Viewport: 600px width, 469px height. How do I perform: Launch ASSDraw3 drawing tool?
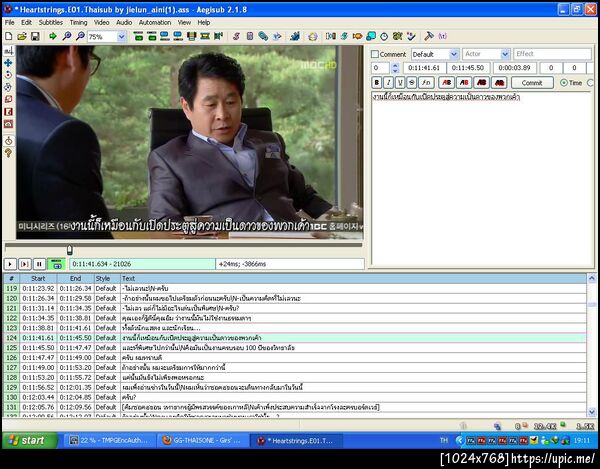tap(313, 36)
